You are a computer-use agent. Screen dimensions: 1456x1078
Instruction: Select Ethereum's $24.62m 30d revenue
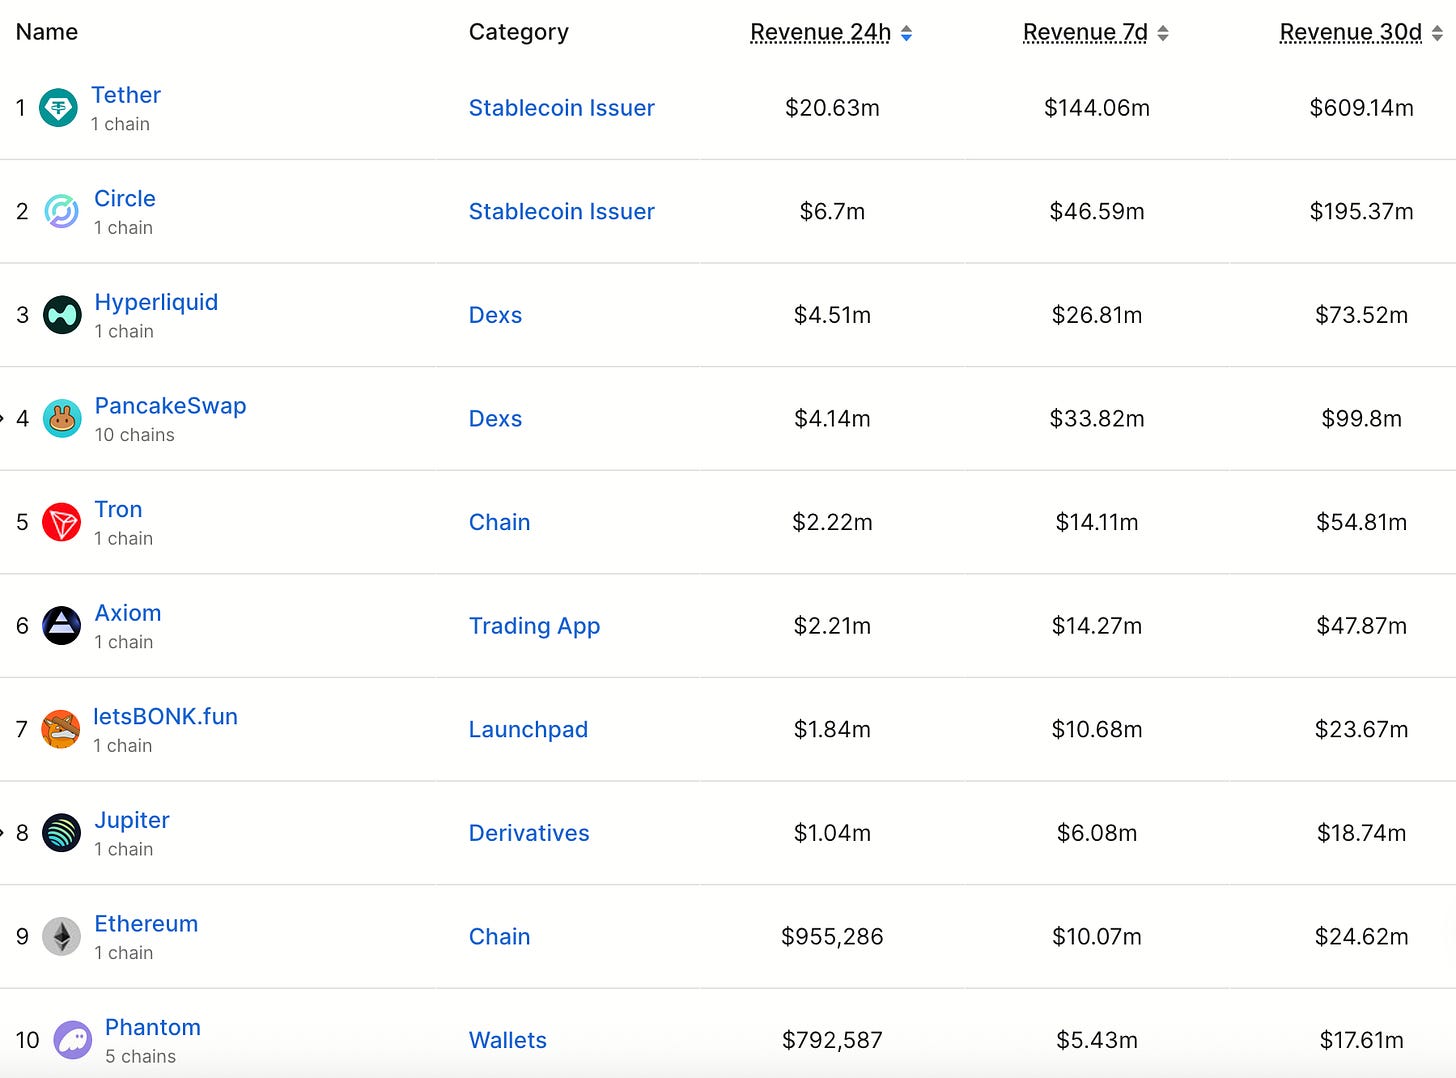coord(1362,936)
